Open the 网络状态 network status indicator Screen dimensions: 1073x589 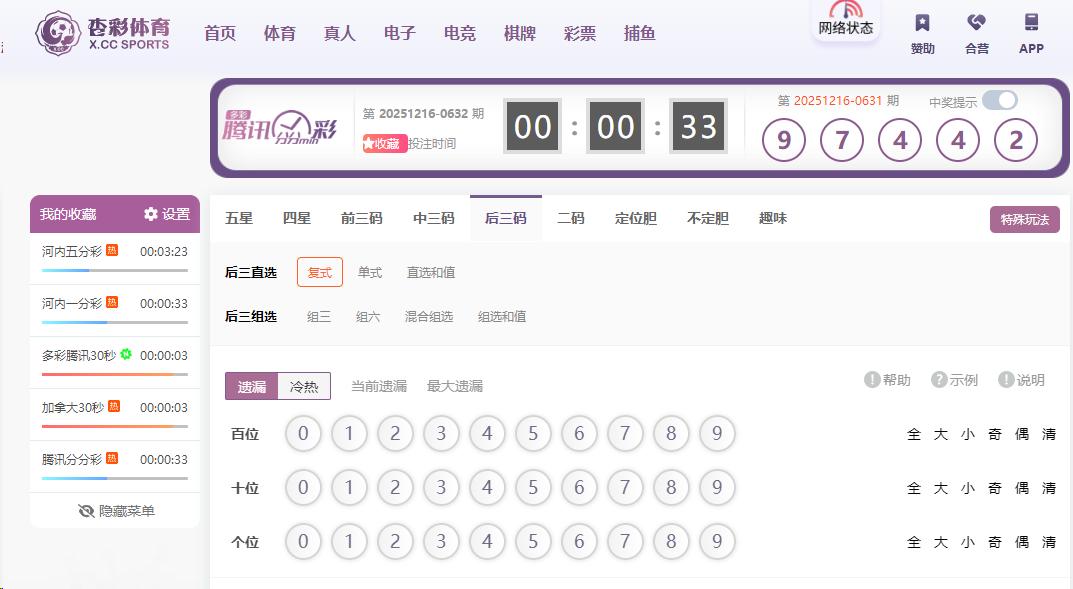(845, 20)
